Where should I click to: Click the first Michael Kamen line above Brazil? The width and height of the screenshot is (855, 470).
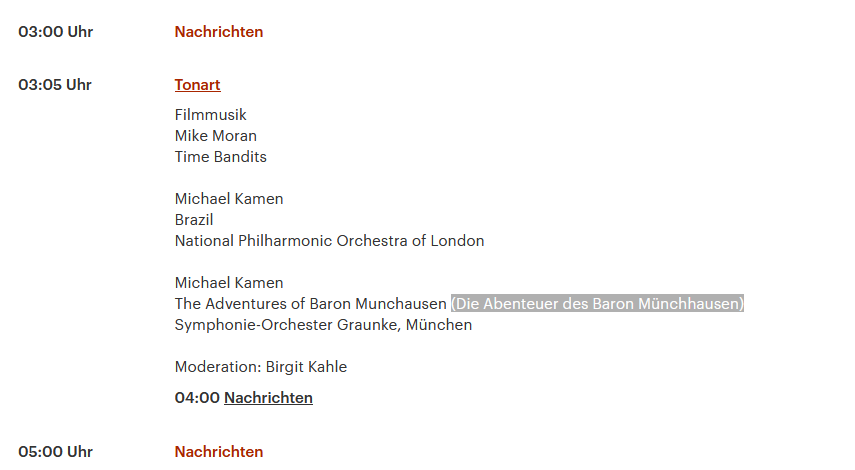pos(228,198)
